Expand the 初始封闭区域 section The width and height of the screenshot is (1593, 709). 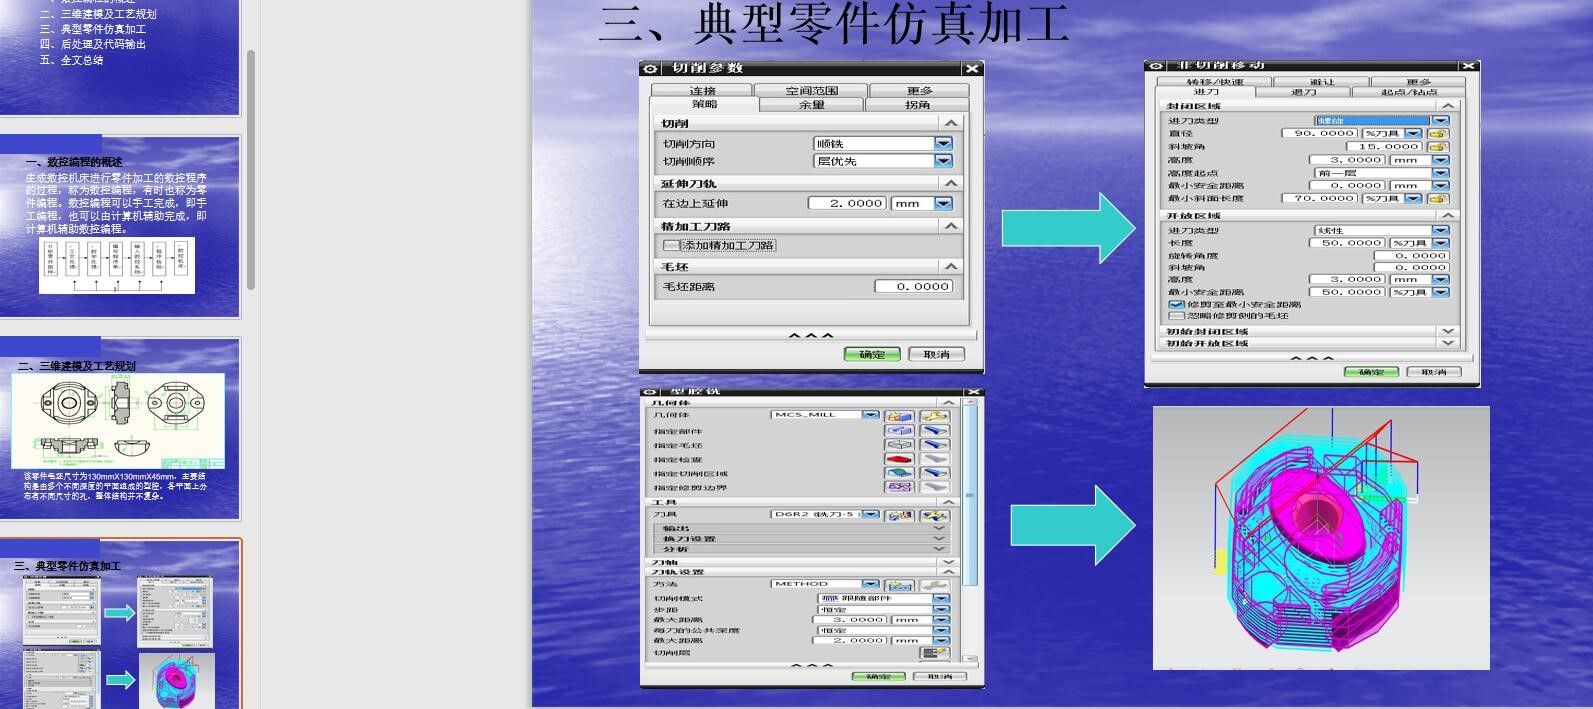(1448, 331)
